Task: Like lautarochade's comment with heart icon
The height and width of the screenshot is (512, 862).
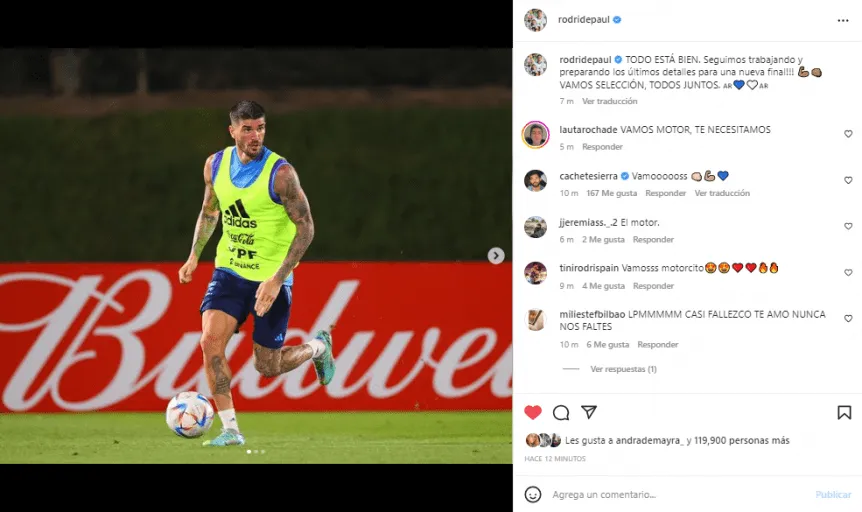Action: point(848,134)
